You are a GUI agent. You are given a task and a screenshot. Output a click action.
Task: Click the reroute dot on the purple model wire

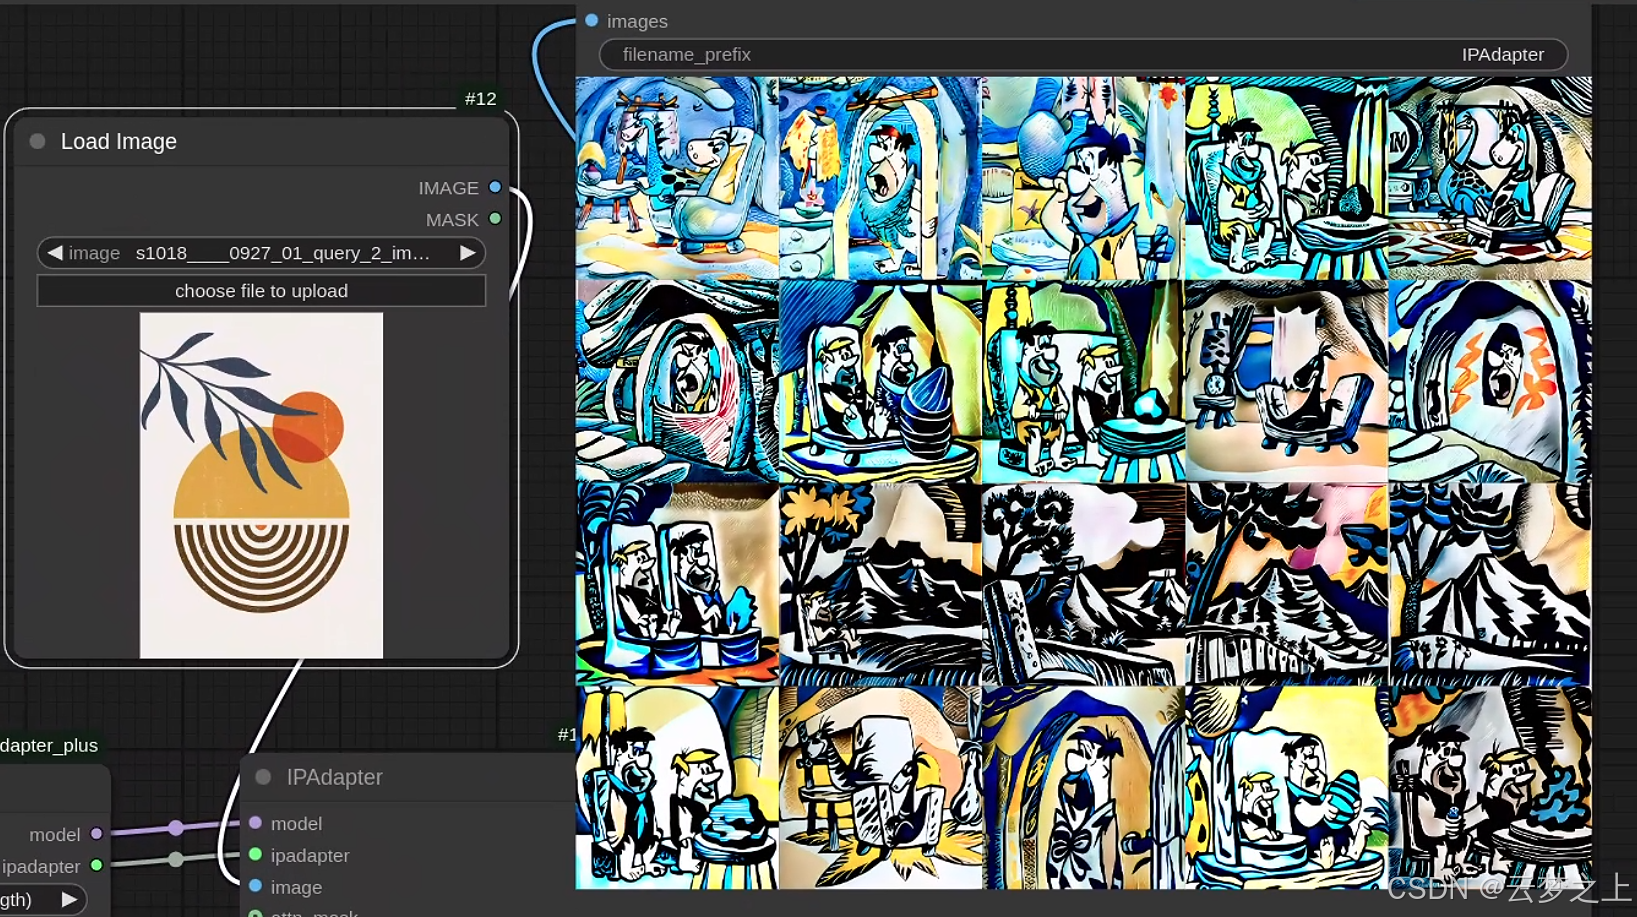[x=176, y=827]
